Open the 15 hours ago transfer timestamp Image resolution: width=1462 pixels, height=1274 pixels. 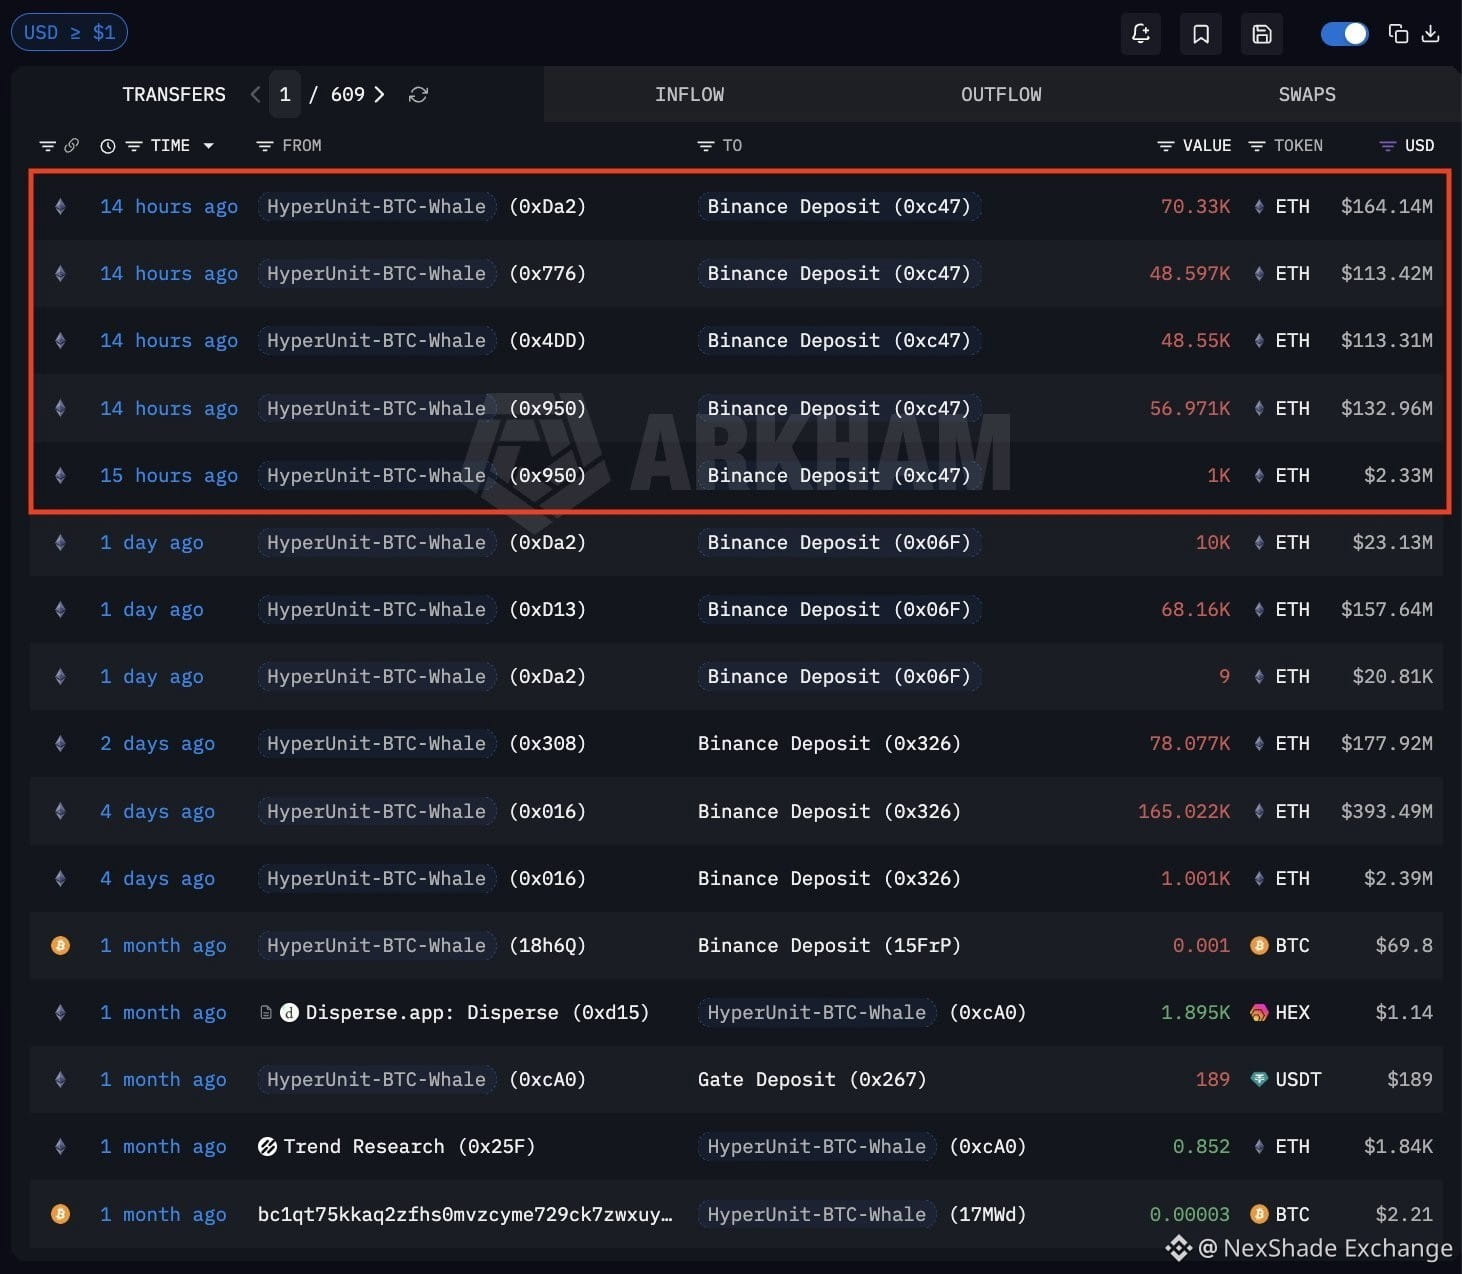[x=169, y=475]
